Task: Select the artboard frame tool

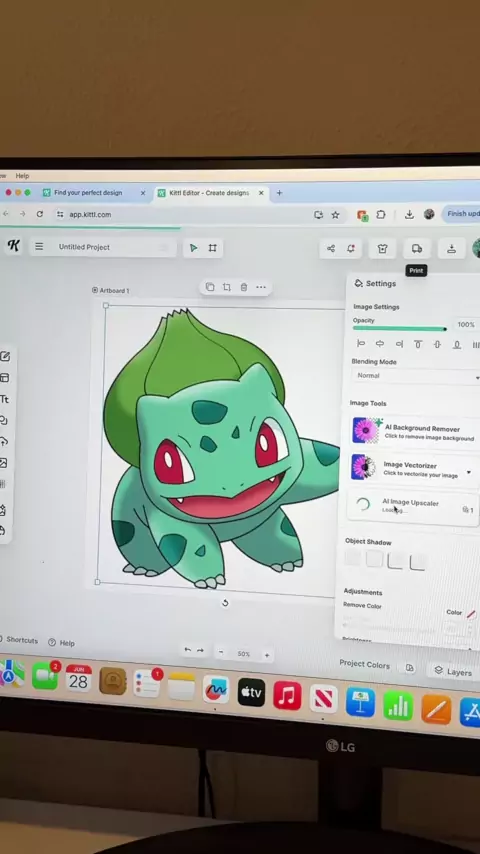Action: click(212, 248)
